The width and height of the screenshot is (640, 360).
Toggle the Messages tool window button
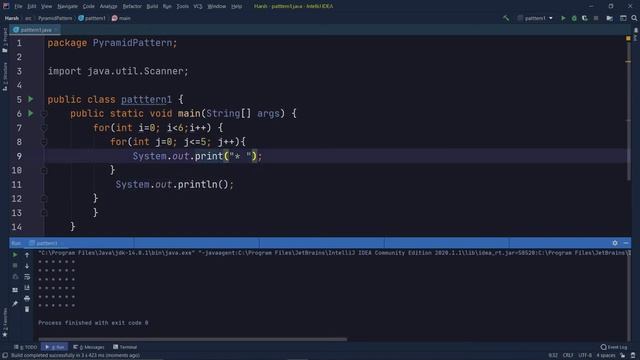[89, 347]
